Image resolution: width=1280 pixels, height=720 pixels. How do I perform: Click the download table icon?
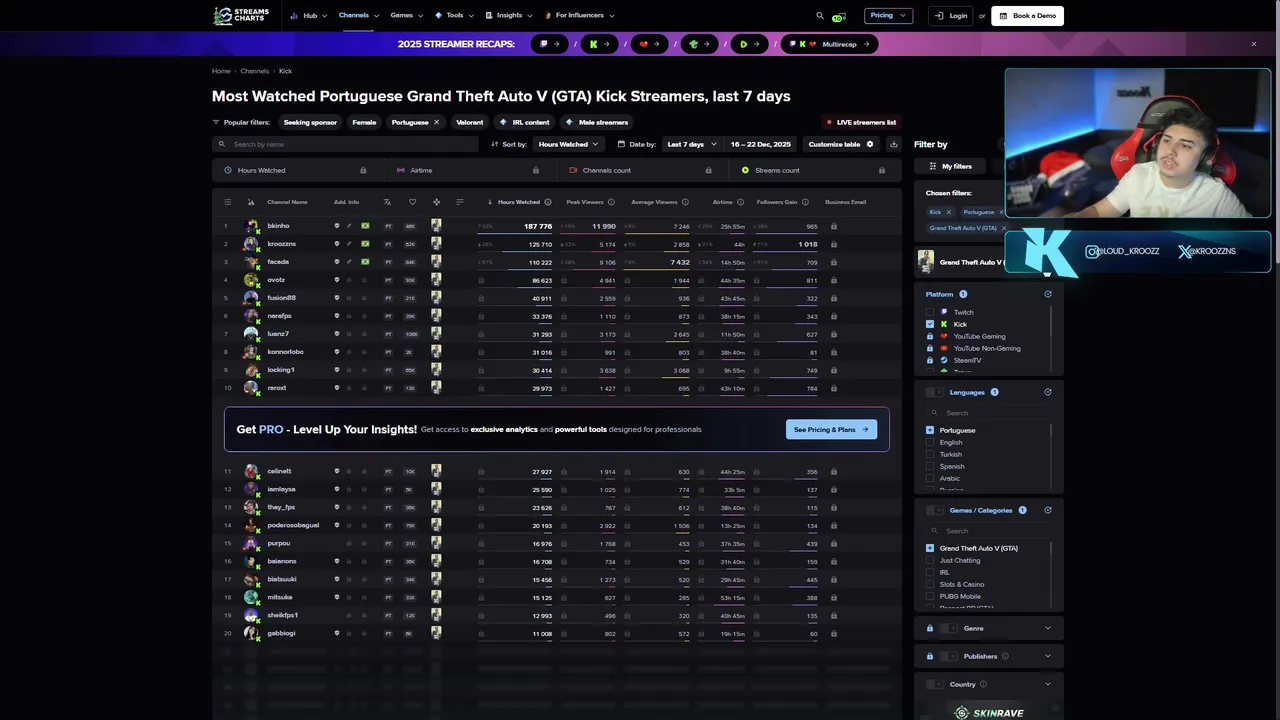(894, 144)
